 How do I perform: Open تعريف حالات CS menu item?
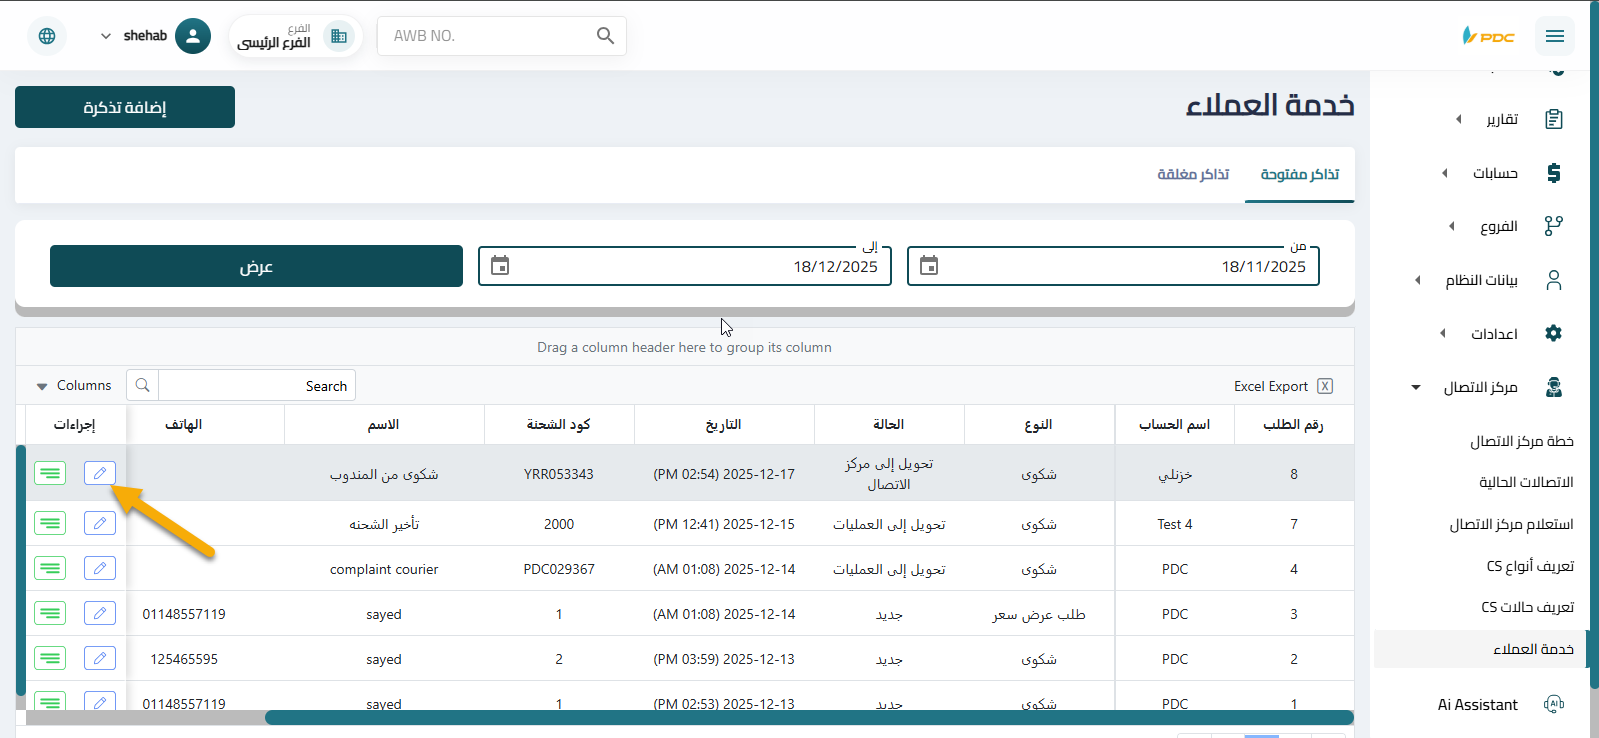[x=1528, y=607]
